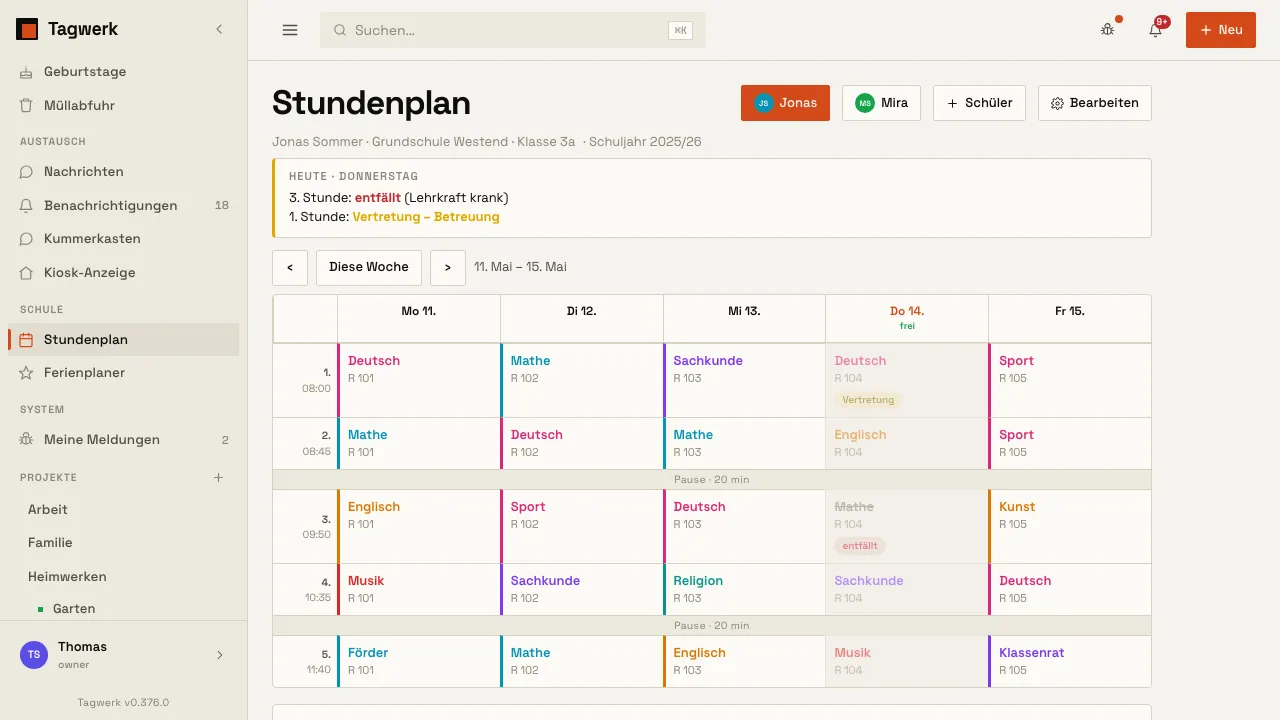Open the bug report icon
This screenshot has width=1280, height=720.
coord(1107,30)
